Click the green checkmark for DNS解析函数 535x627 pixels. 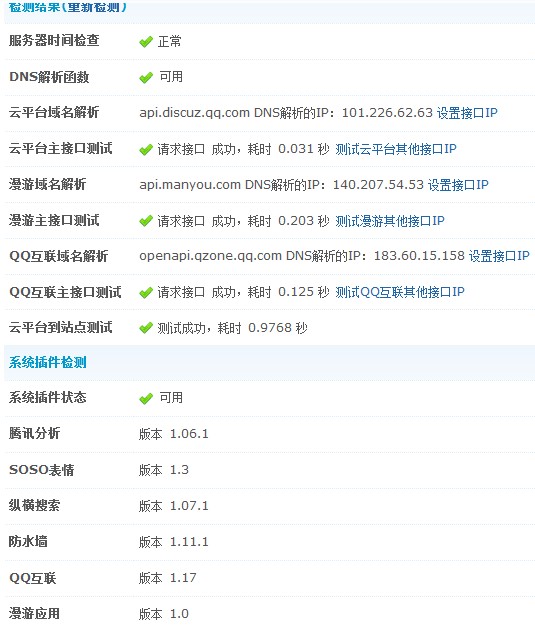point(146,77)
